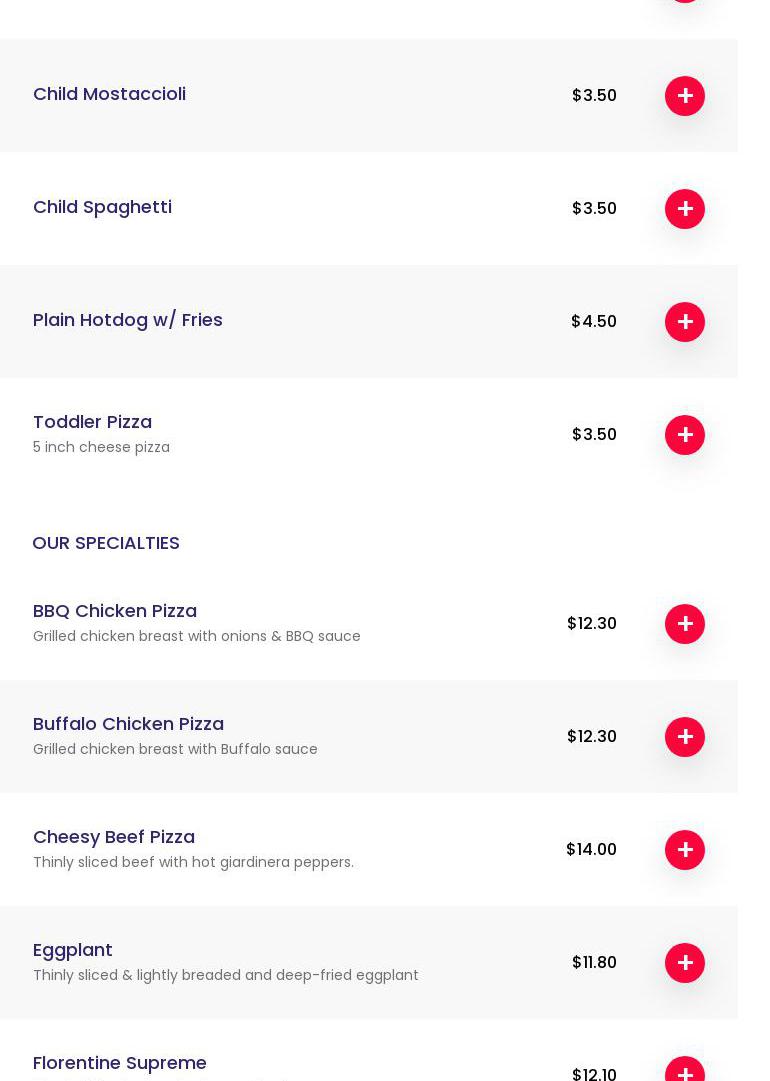Add Child Mostaccioli to the order
The width and height of the screenshot is (770, 1081).
coord(685,96)
